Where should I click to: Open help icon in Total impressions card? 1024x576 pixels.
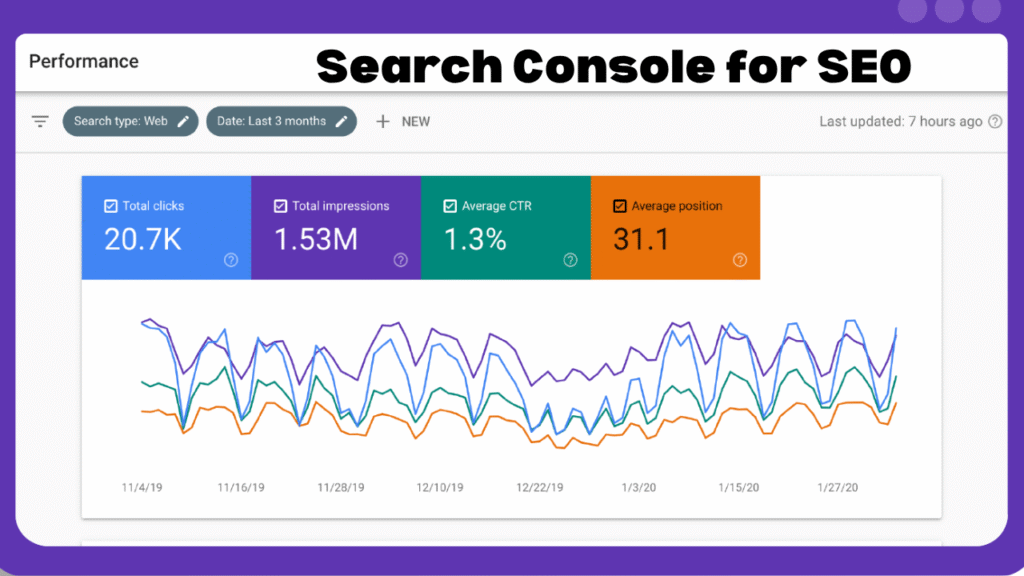point(400,260)
